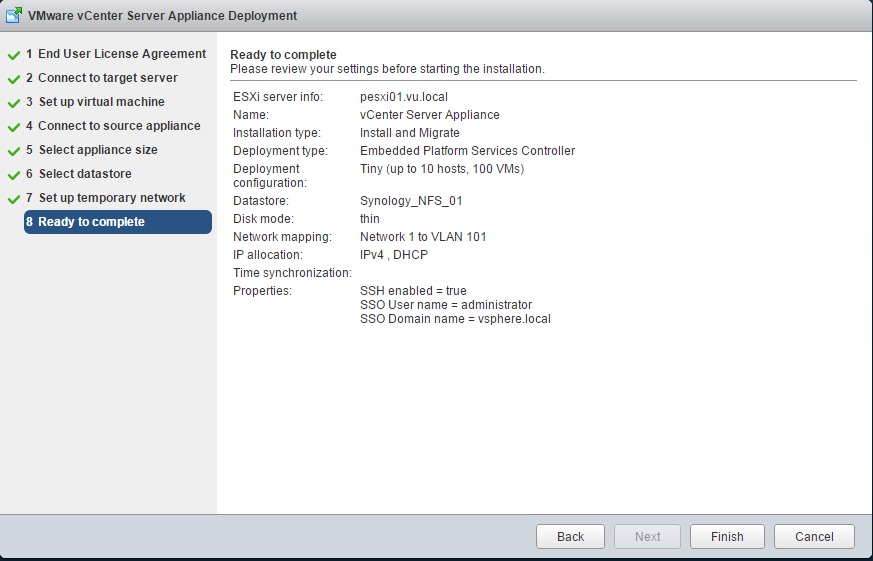Click green checkmark beside End User License Agreement
This screenshot has width=873, height=561.
click(14, 55)
